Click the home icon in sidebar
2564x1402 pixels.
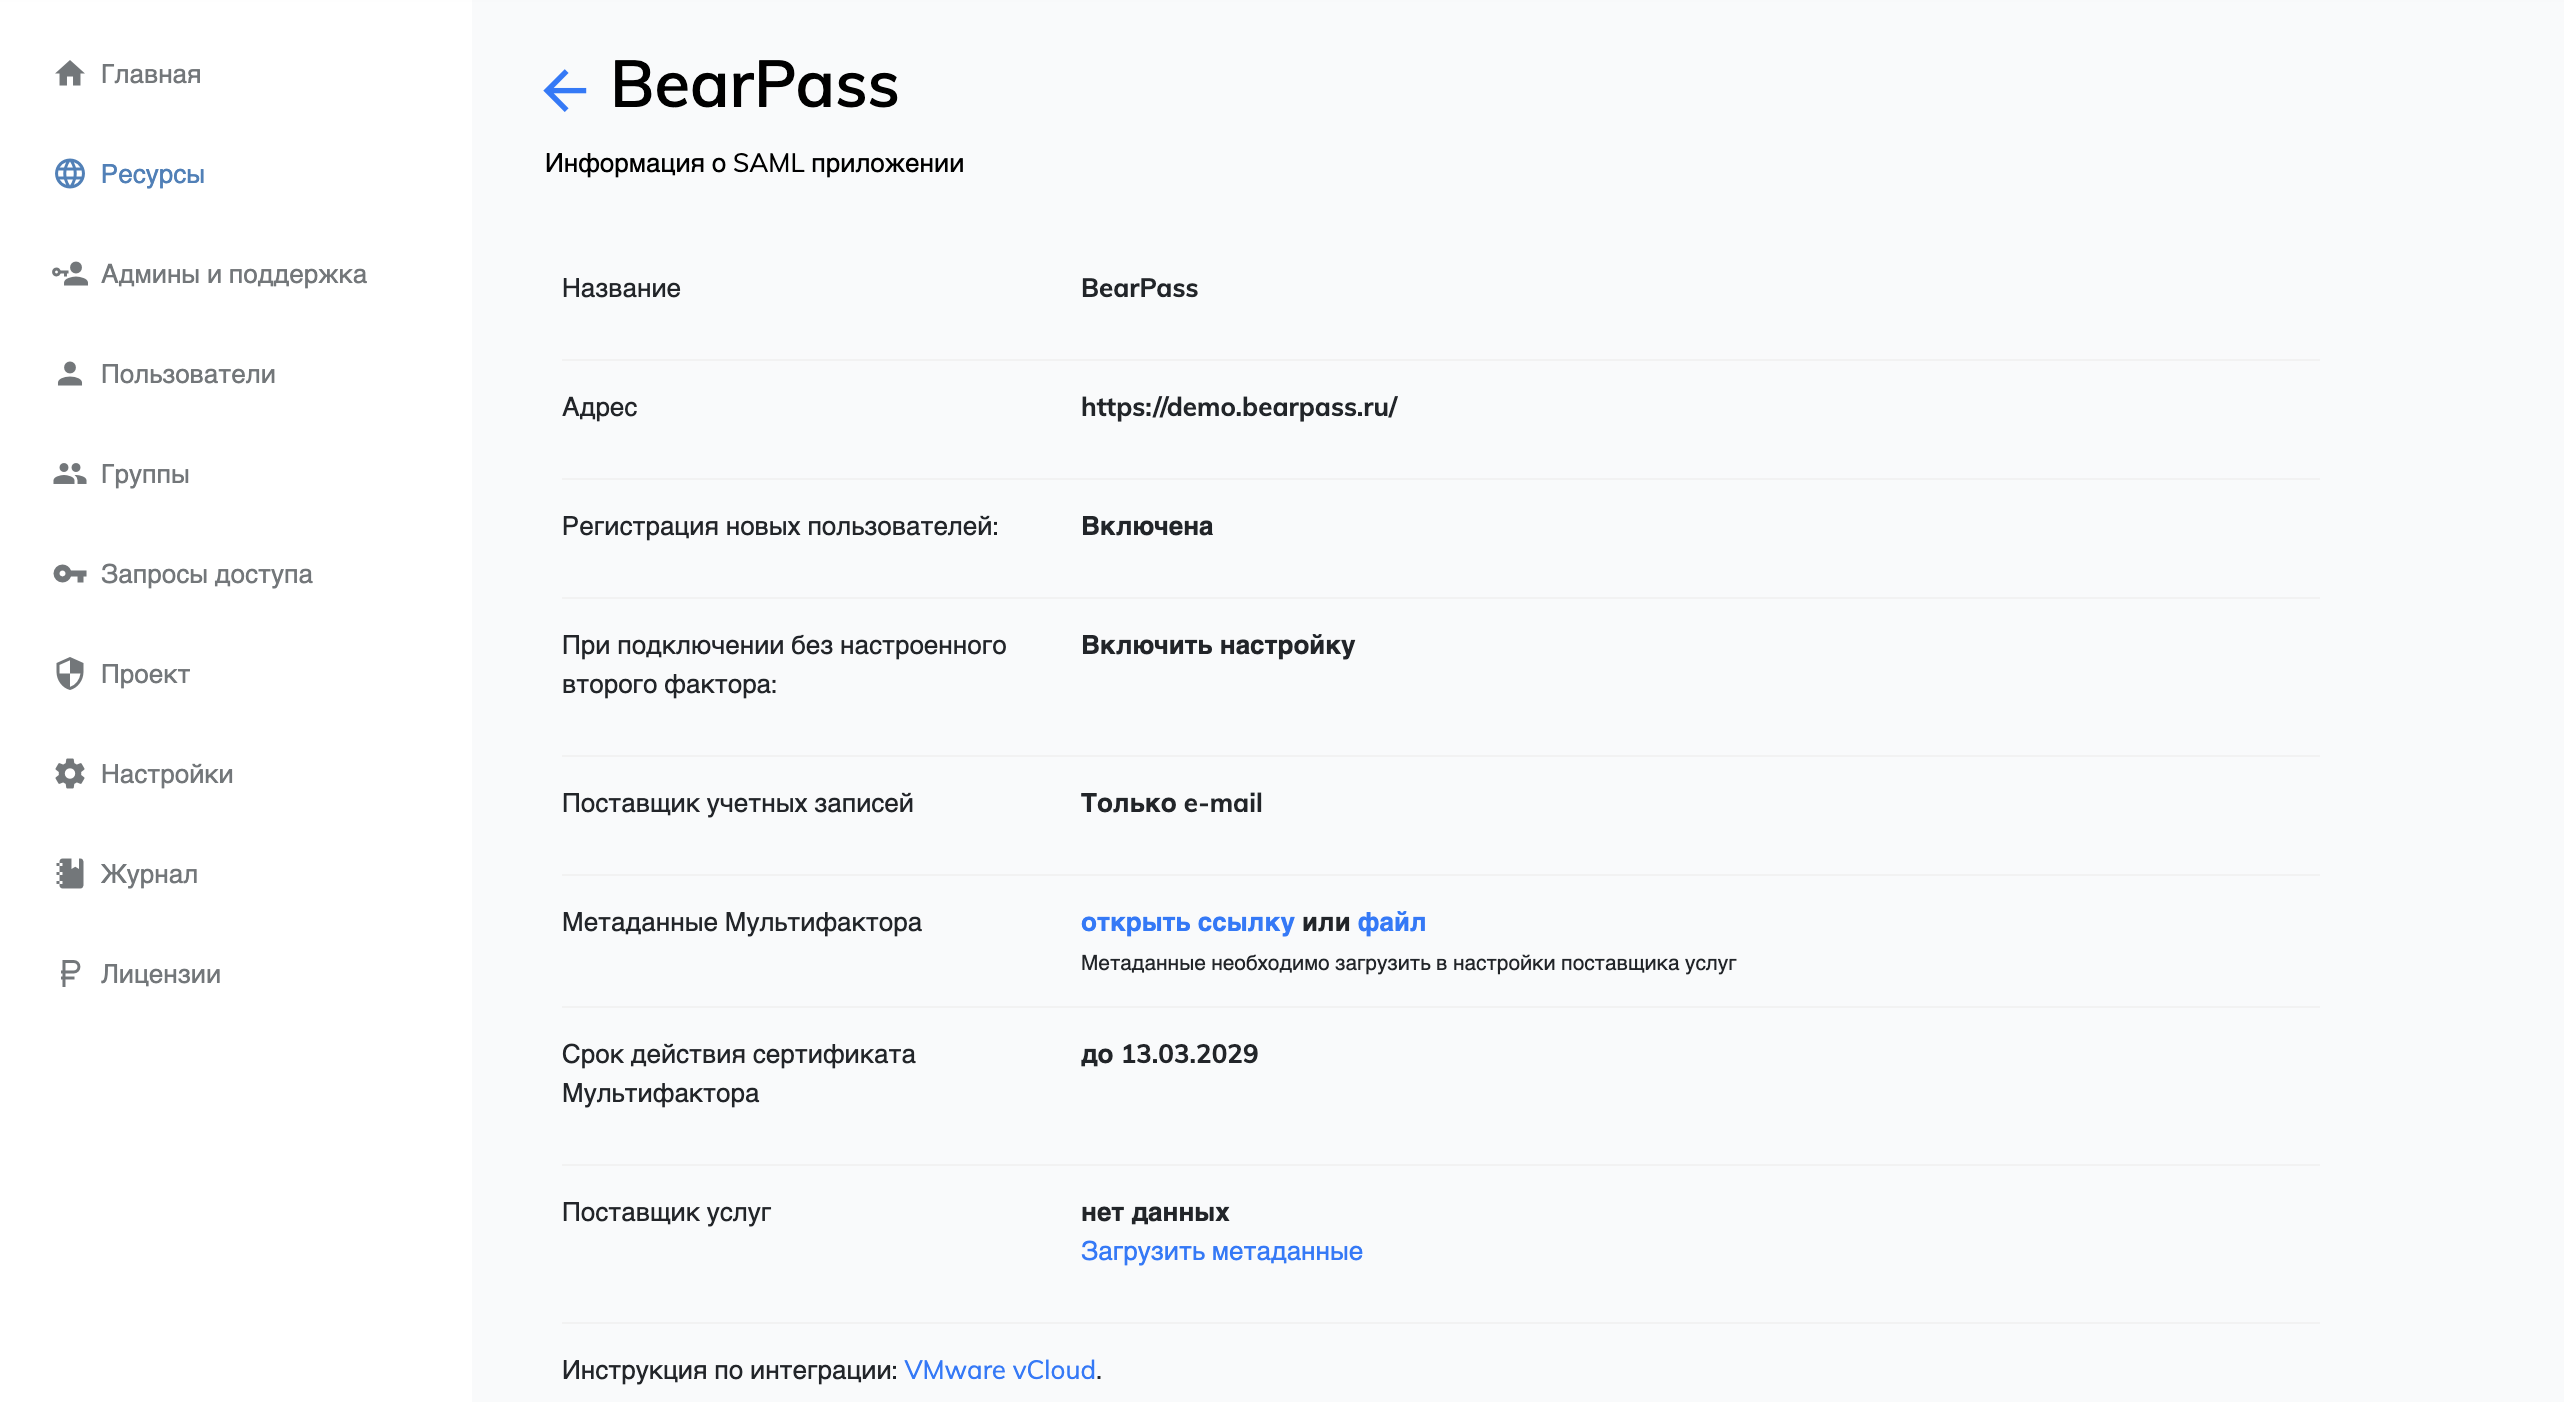tap(70, 74)
